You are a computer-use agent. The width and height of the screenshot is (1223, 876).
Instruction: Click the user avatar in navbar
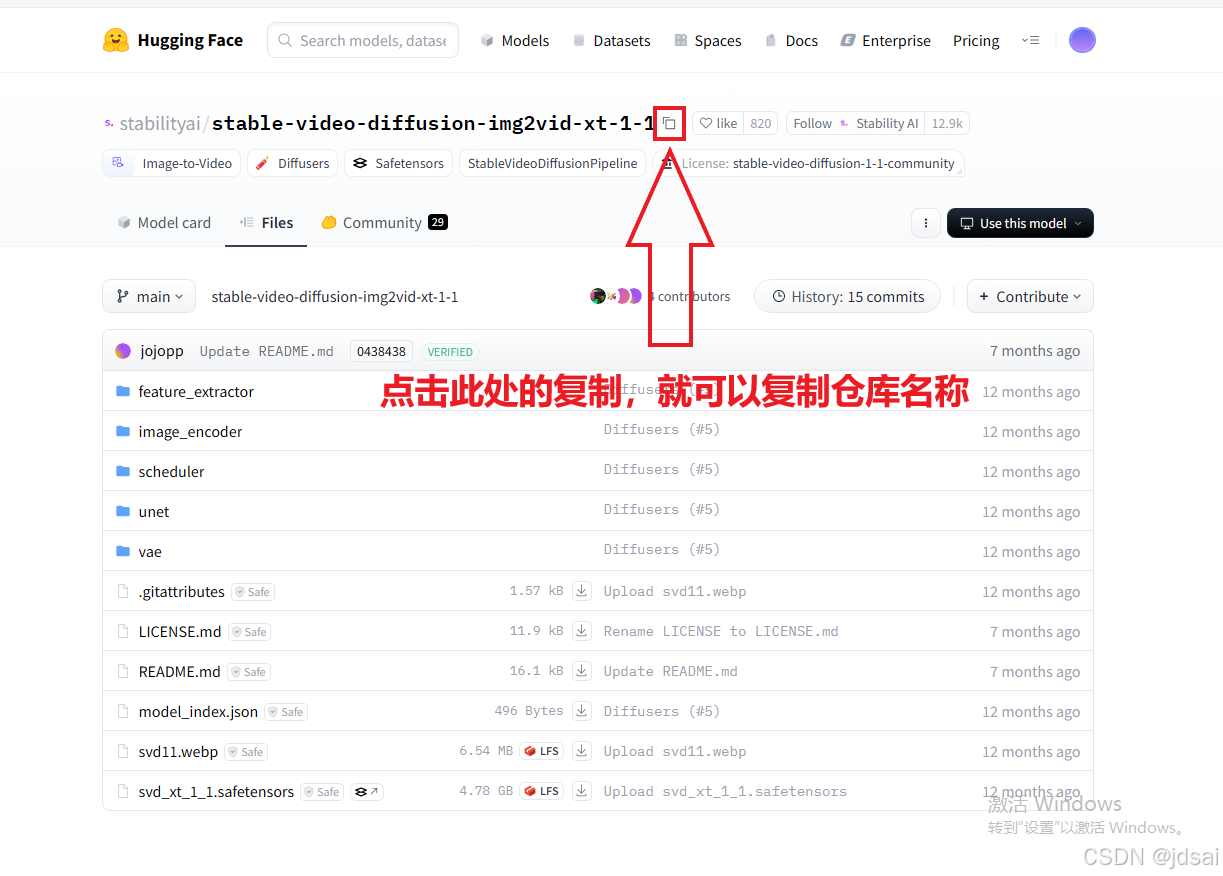coord(1082,40)
